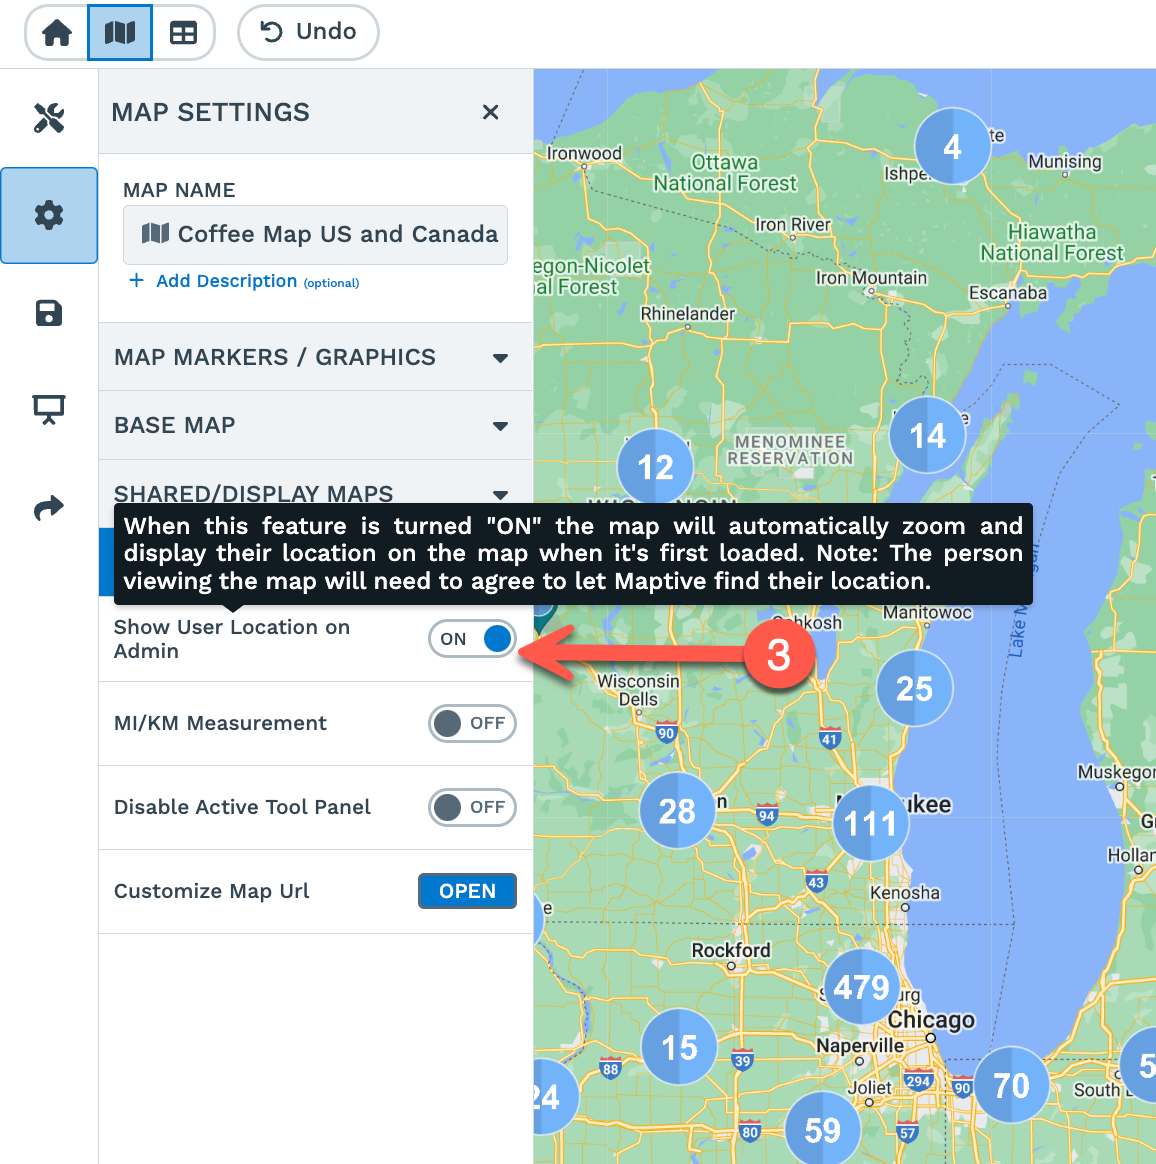
Task: Click the Rockford city label on map
Action: point(731,950)
